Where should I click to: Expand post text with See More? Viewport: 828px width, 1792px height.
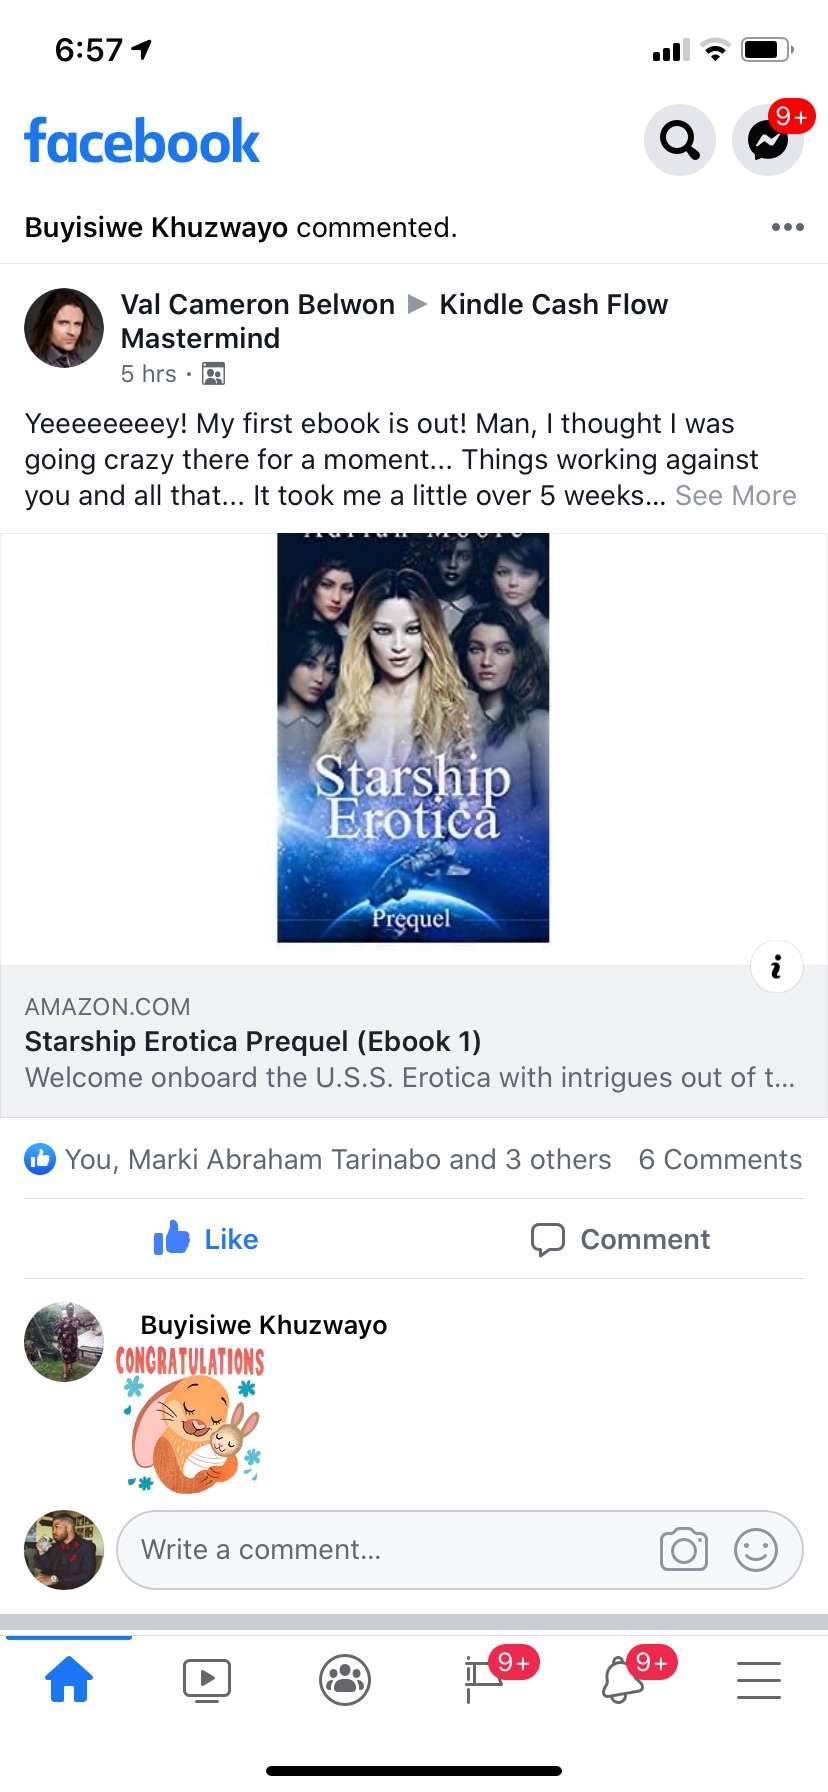[736, 496]
